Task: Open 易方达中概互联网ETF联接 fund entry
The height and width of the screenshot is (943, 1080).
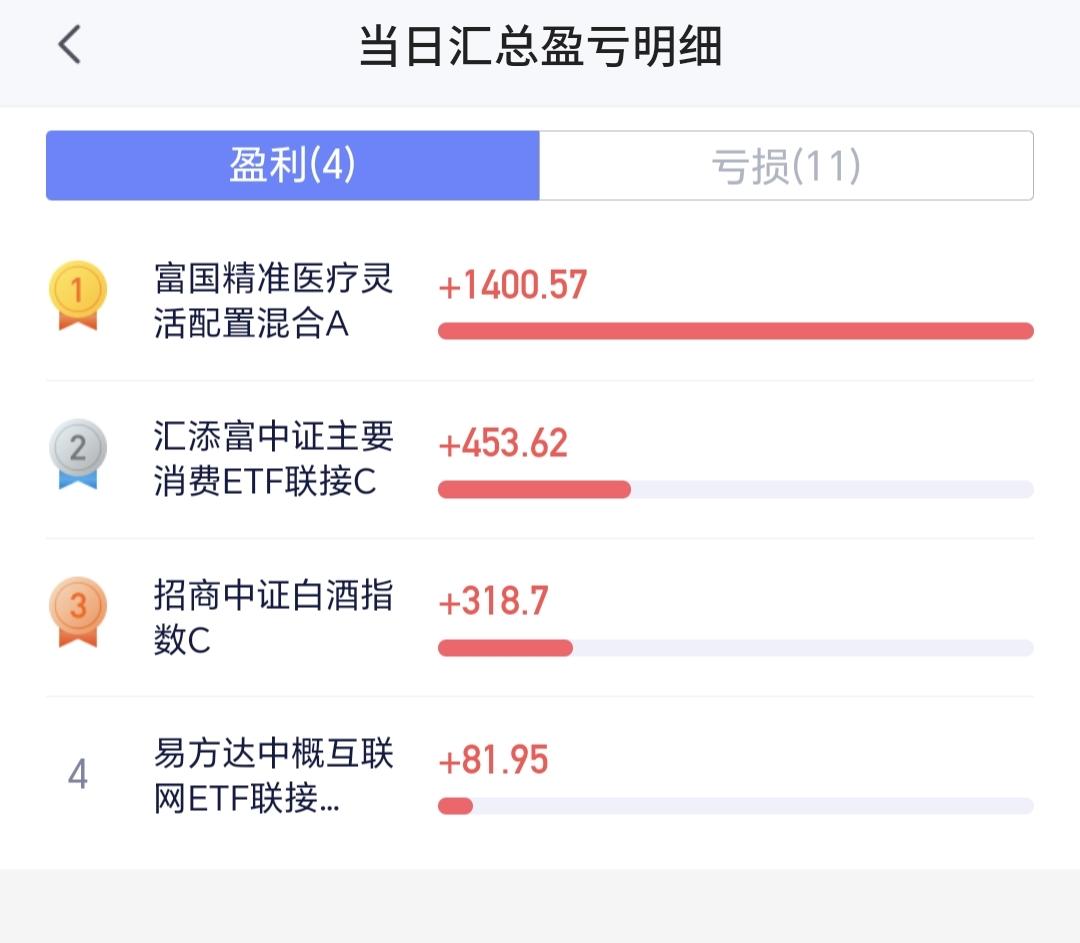Action: (x=273, y=776)
